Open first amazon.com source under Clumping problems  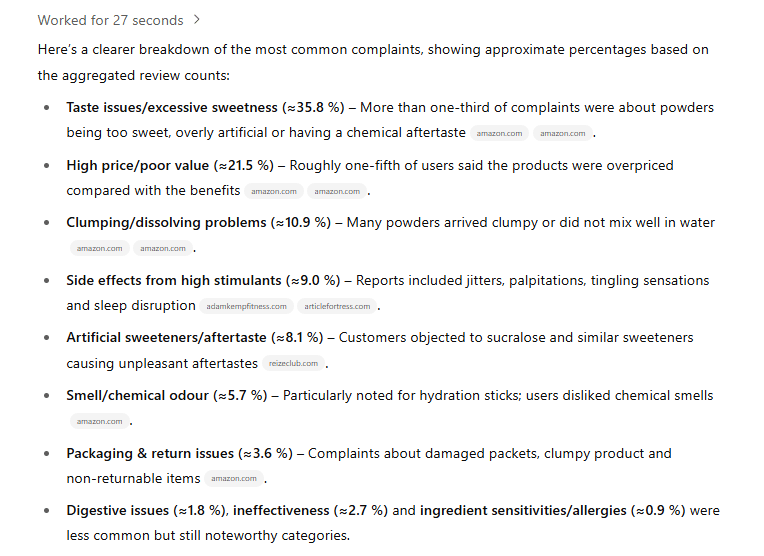click(x=100, y=249)
